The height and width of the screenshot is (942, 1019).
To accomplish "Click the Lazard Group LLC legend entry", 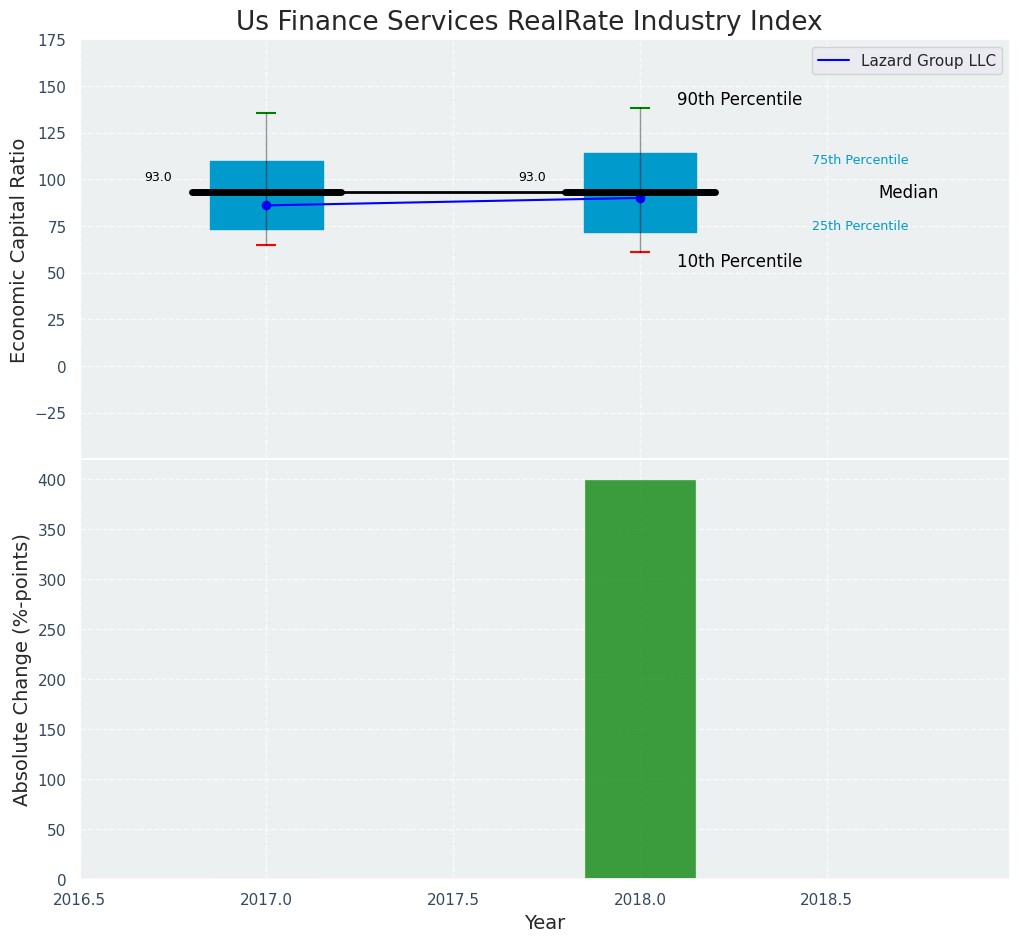I will tap(927, 61).
